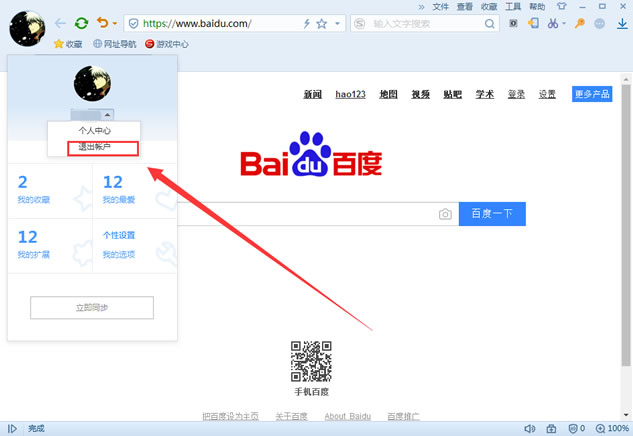Click the 设置 link on Baidu
The height and width of the screenshot is (436, 633).
point(547,94)
